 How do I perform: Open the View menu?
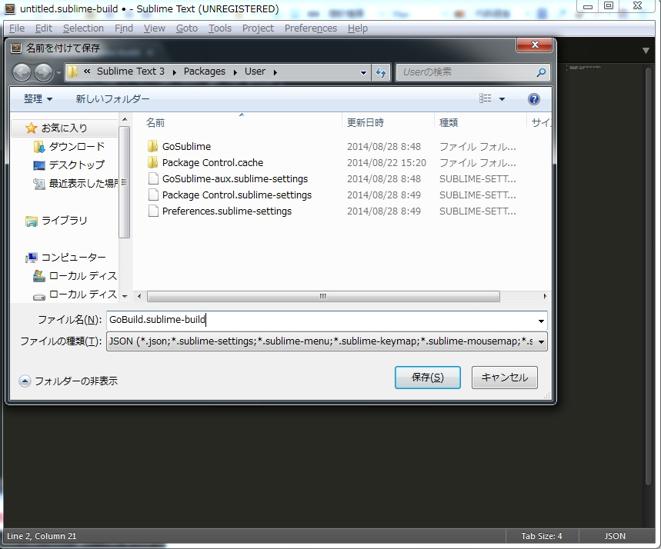pos(154,28)
